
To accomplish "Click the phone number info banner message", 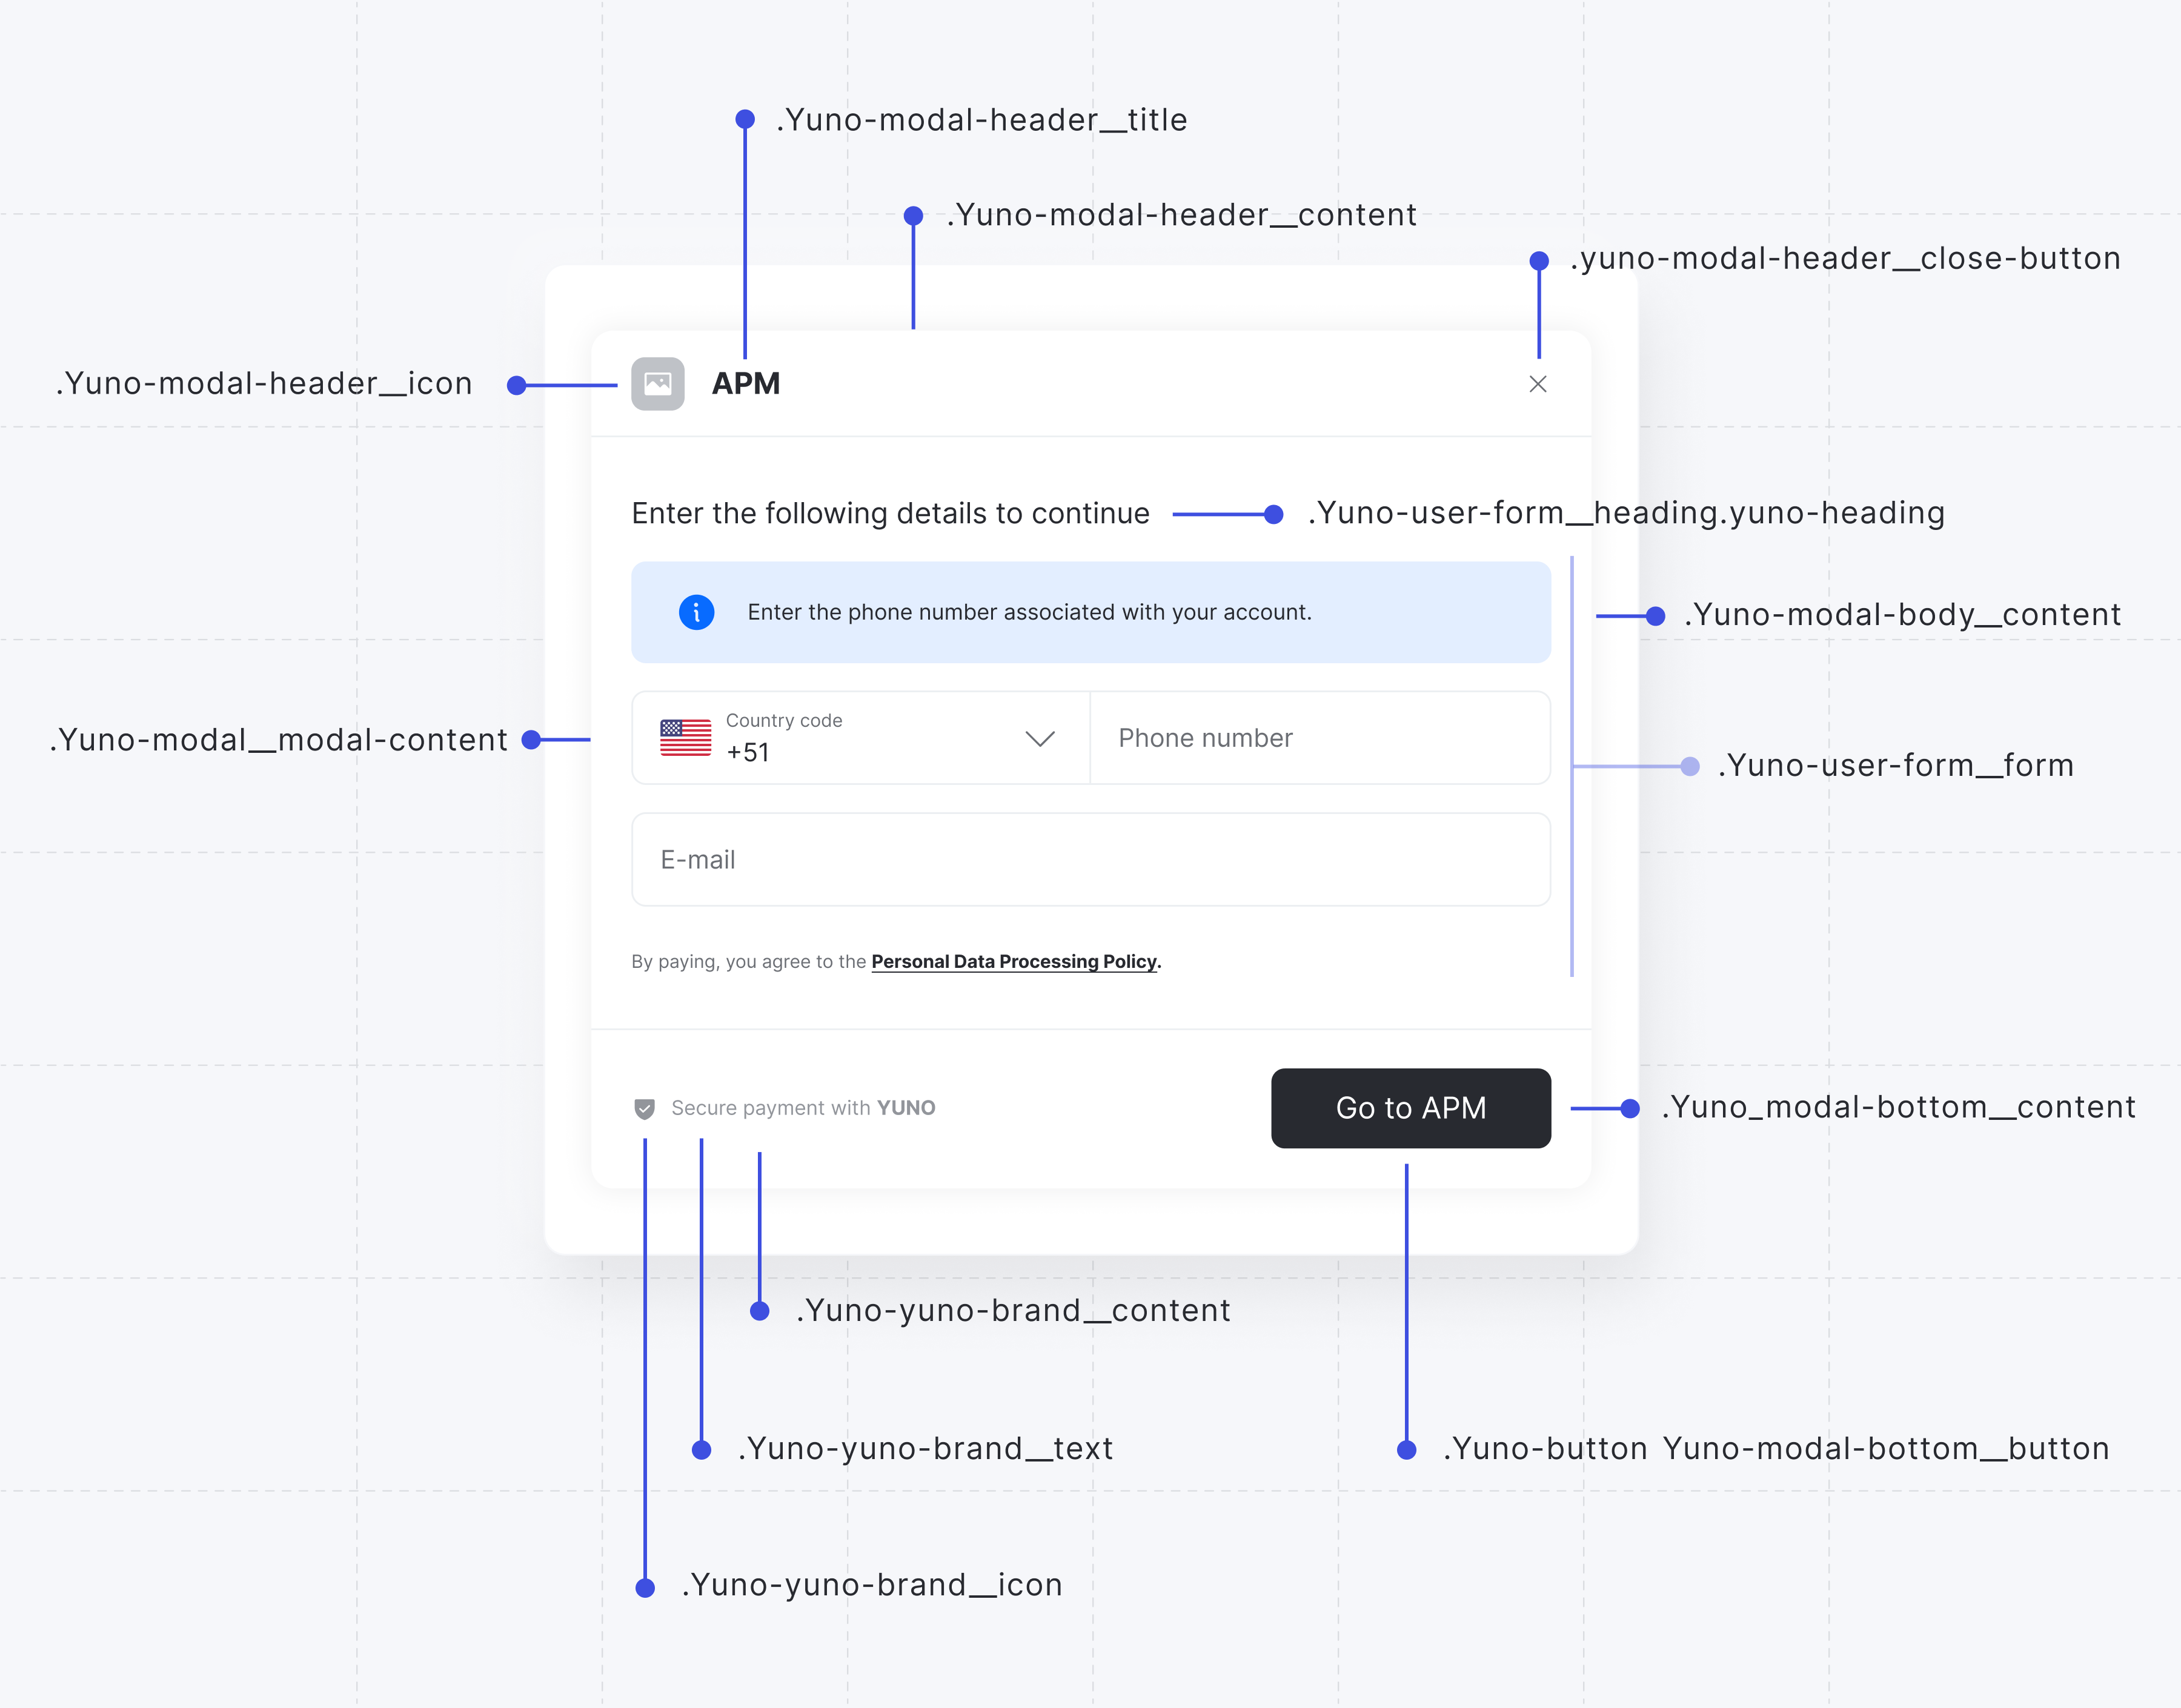I will (1029, 612).
